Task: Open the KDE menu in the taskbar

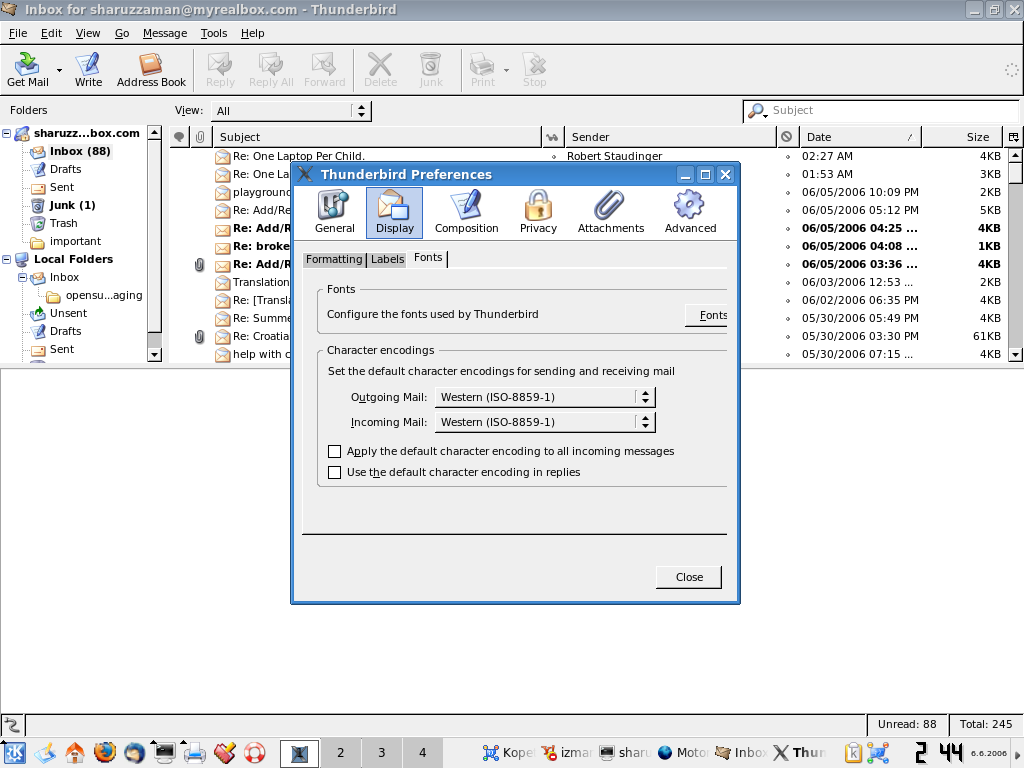Action: (x=15, y=752)
